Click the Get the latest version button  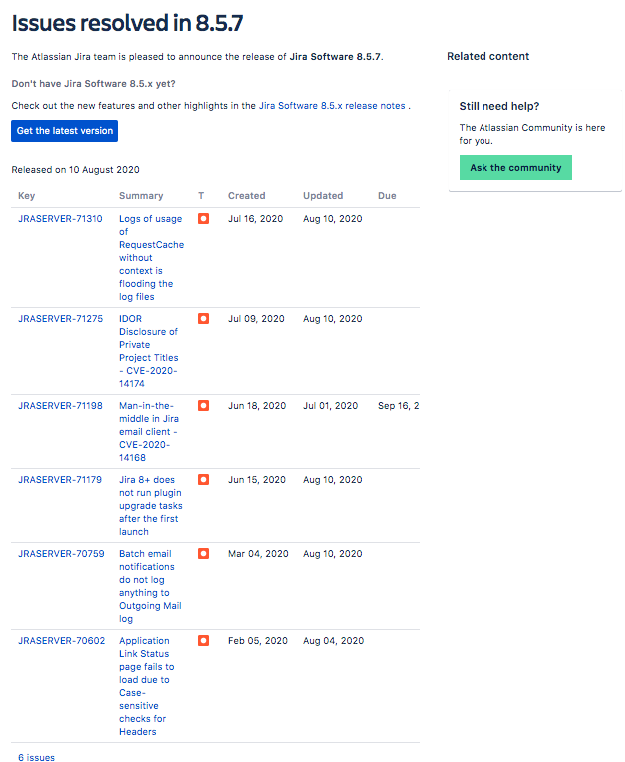pyautogui.click(x=65, y=131)
